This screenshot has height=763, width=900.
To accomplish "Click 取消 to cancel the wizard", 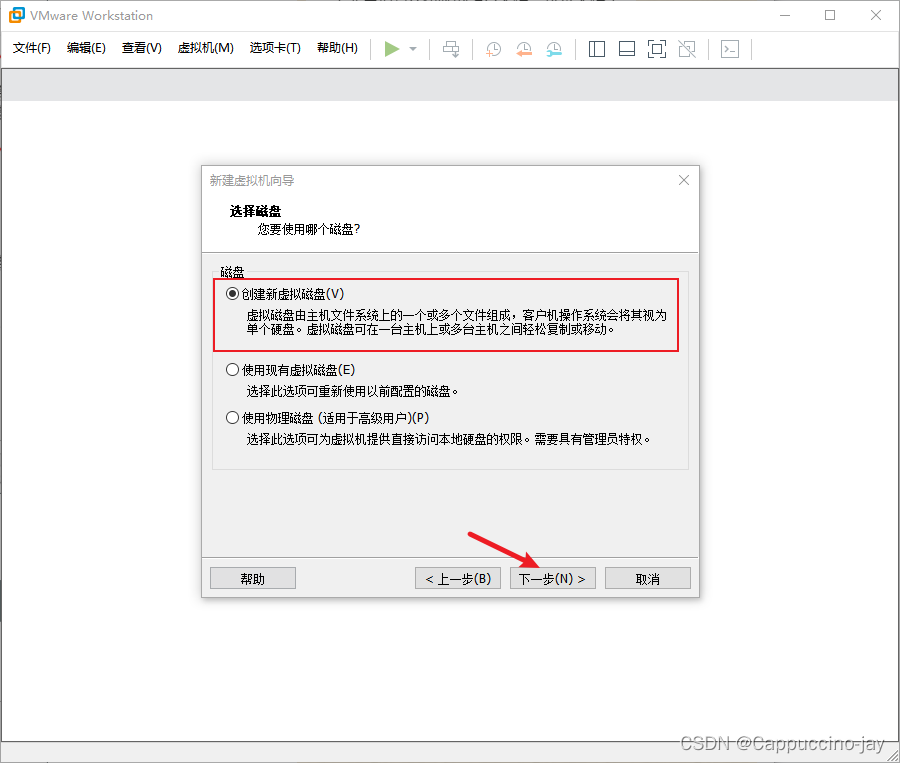I will point(648,578).
